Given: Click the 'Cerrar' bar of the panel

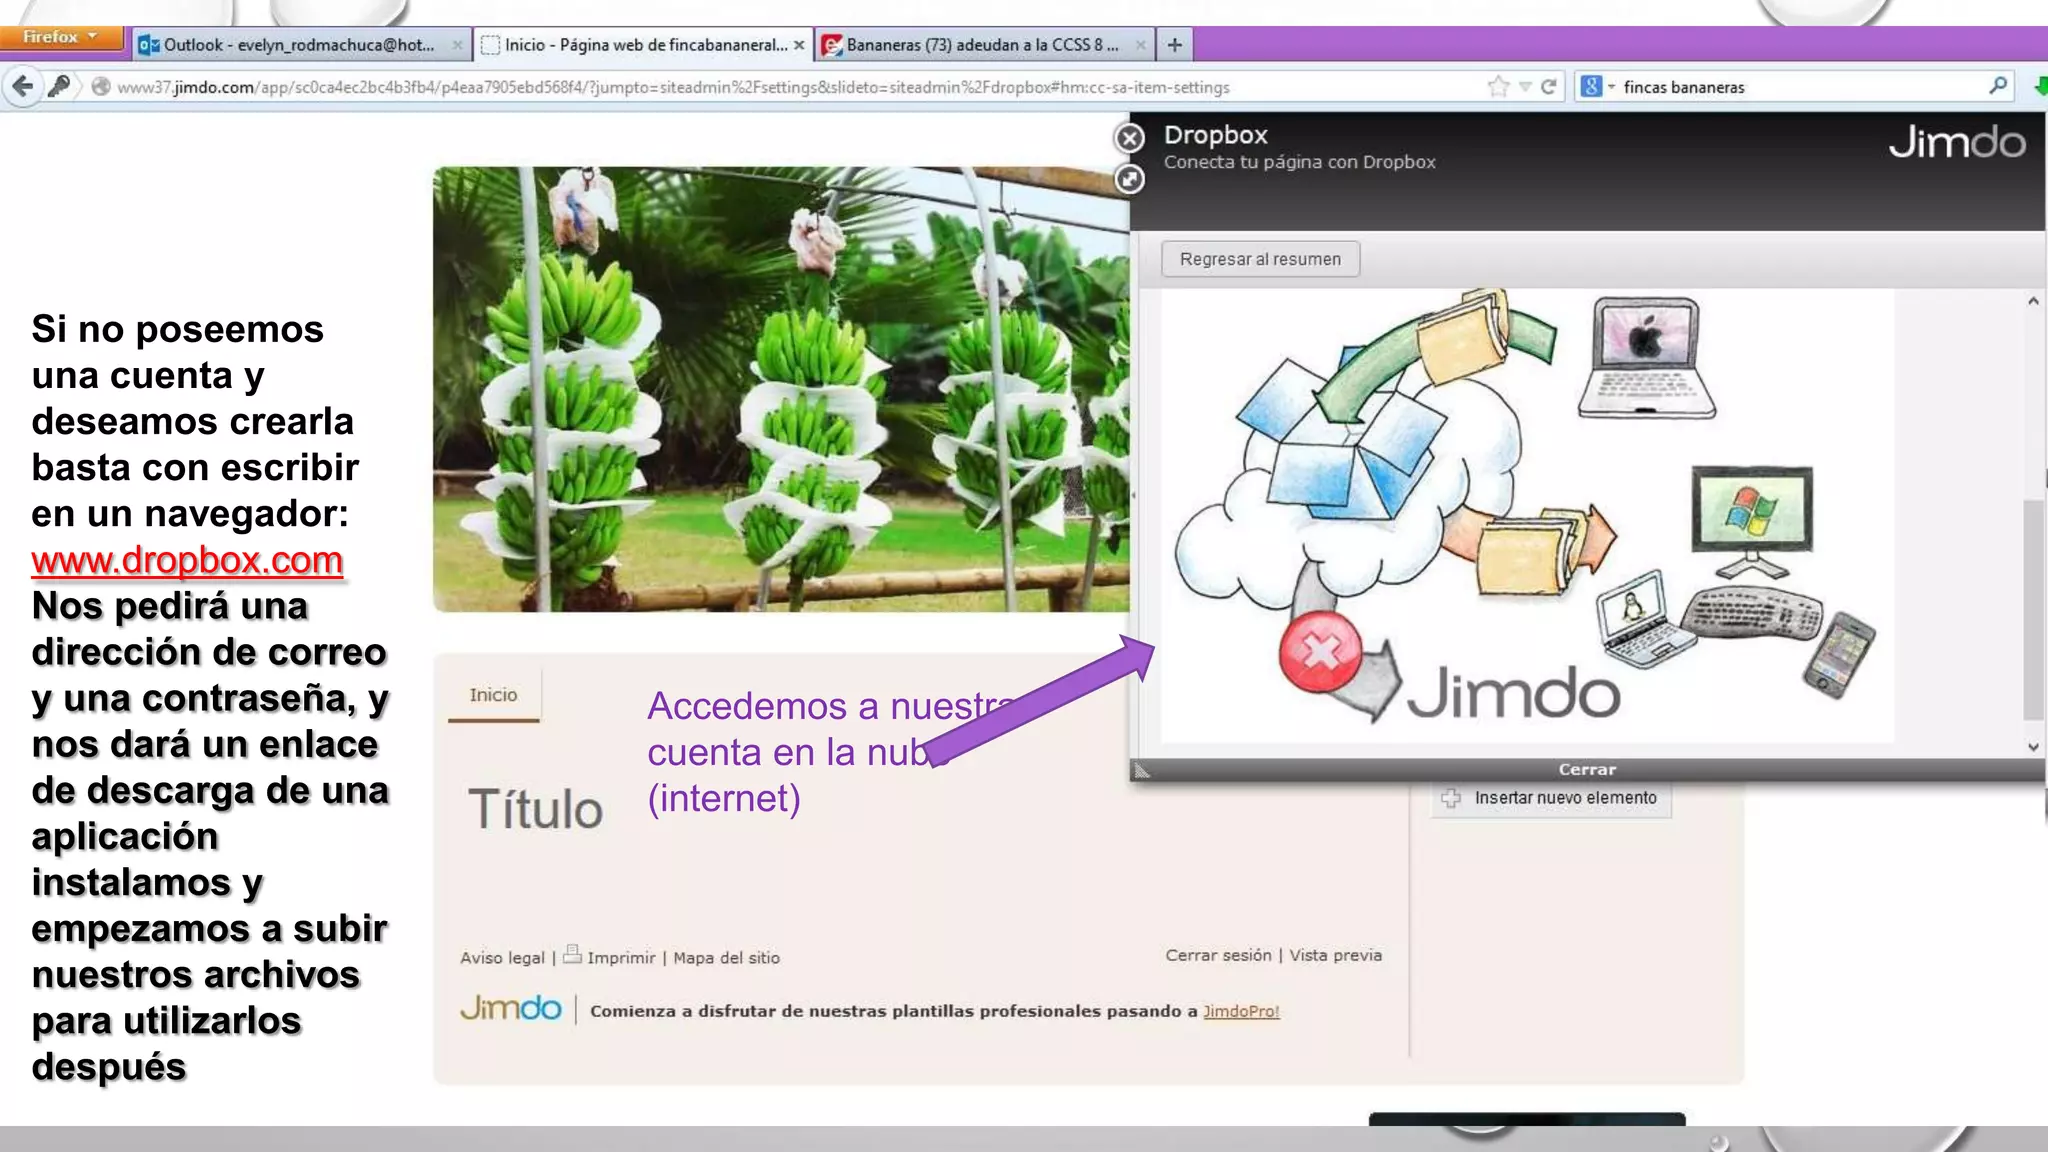Looking at the screenshot, I should [1587, 769].
